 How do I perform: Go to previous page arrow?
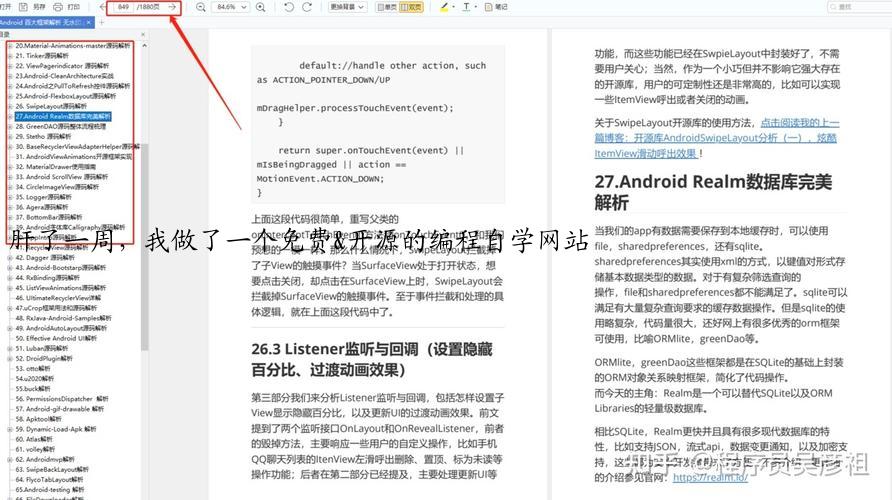tap(104, 7)
